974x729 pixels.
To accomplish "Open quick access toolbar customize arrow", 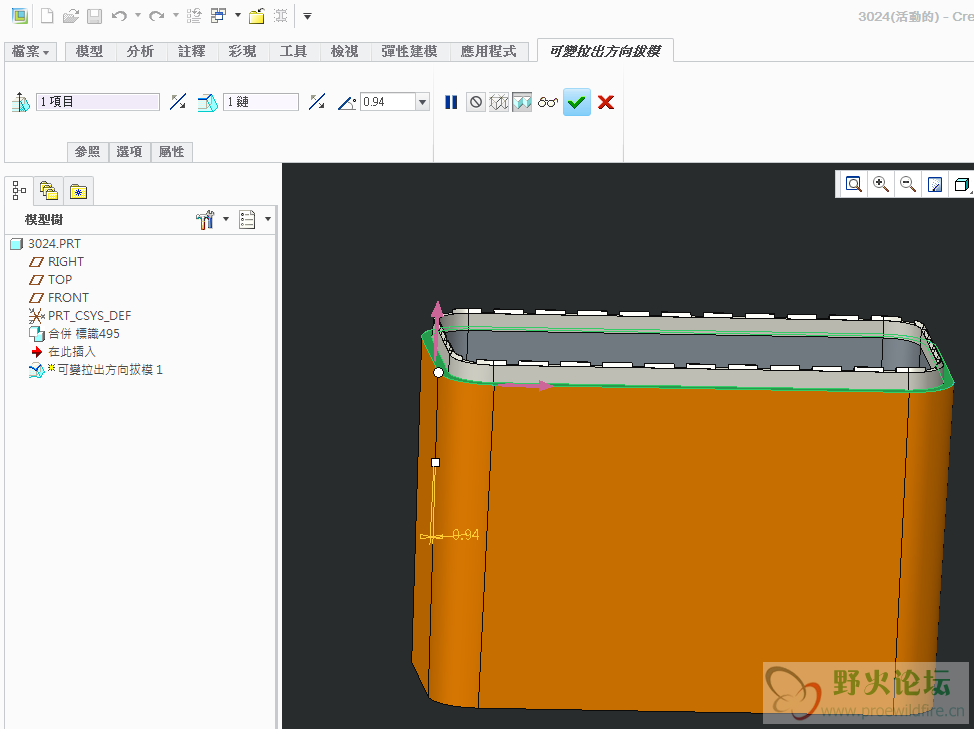I will click(x=307, y=16).
